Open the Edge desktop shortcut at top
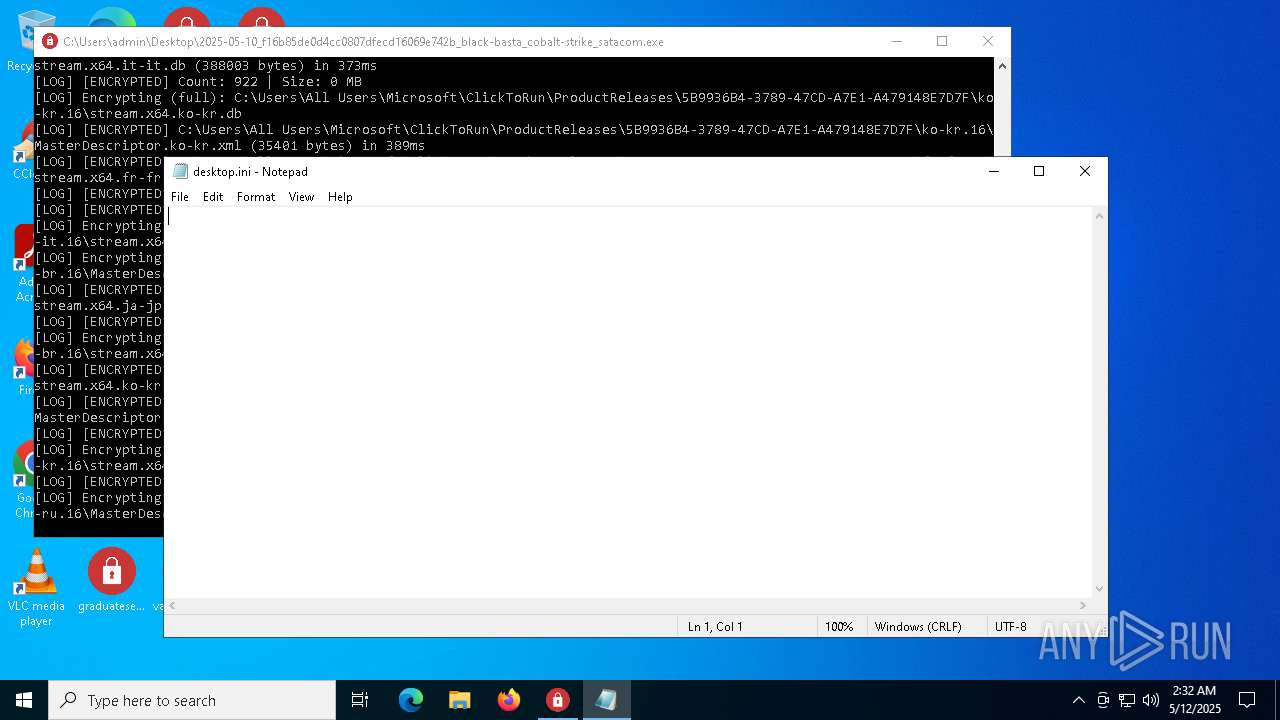Screen dimensions: 1280x720 point(112,18)
